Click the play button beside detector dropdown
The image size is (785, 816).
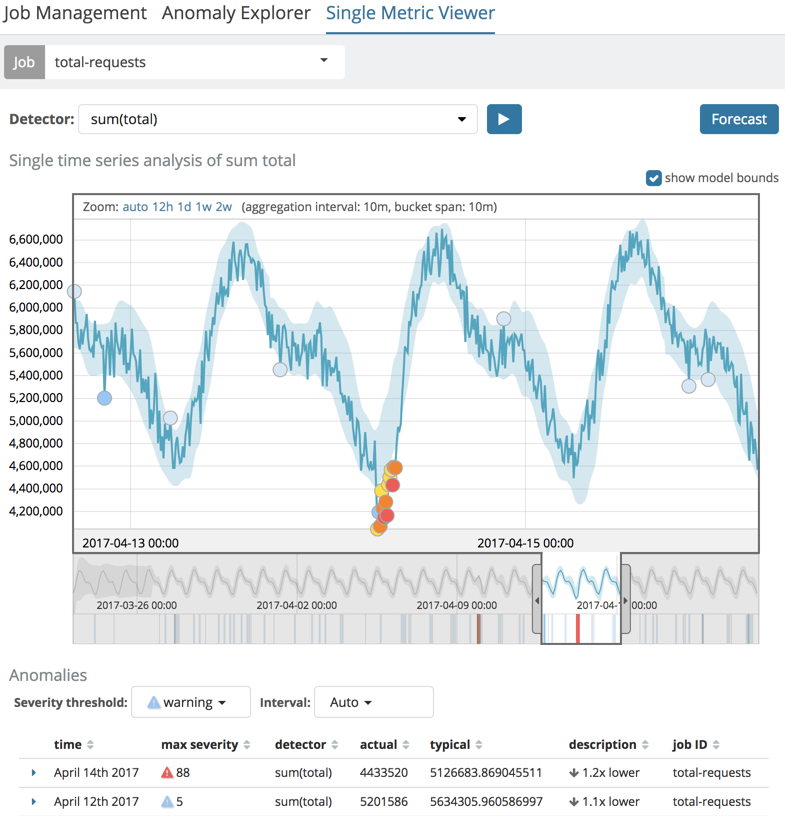[504, 119]
